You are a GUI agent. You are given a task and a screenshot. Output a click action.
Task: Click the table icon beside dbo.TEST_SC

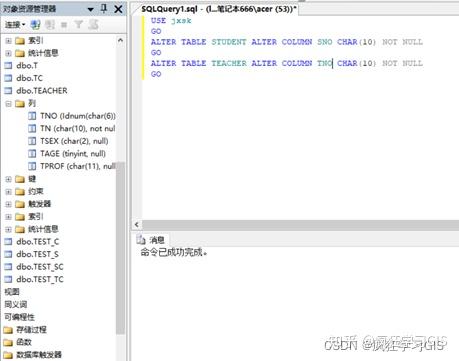8,267
